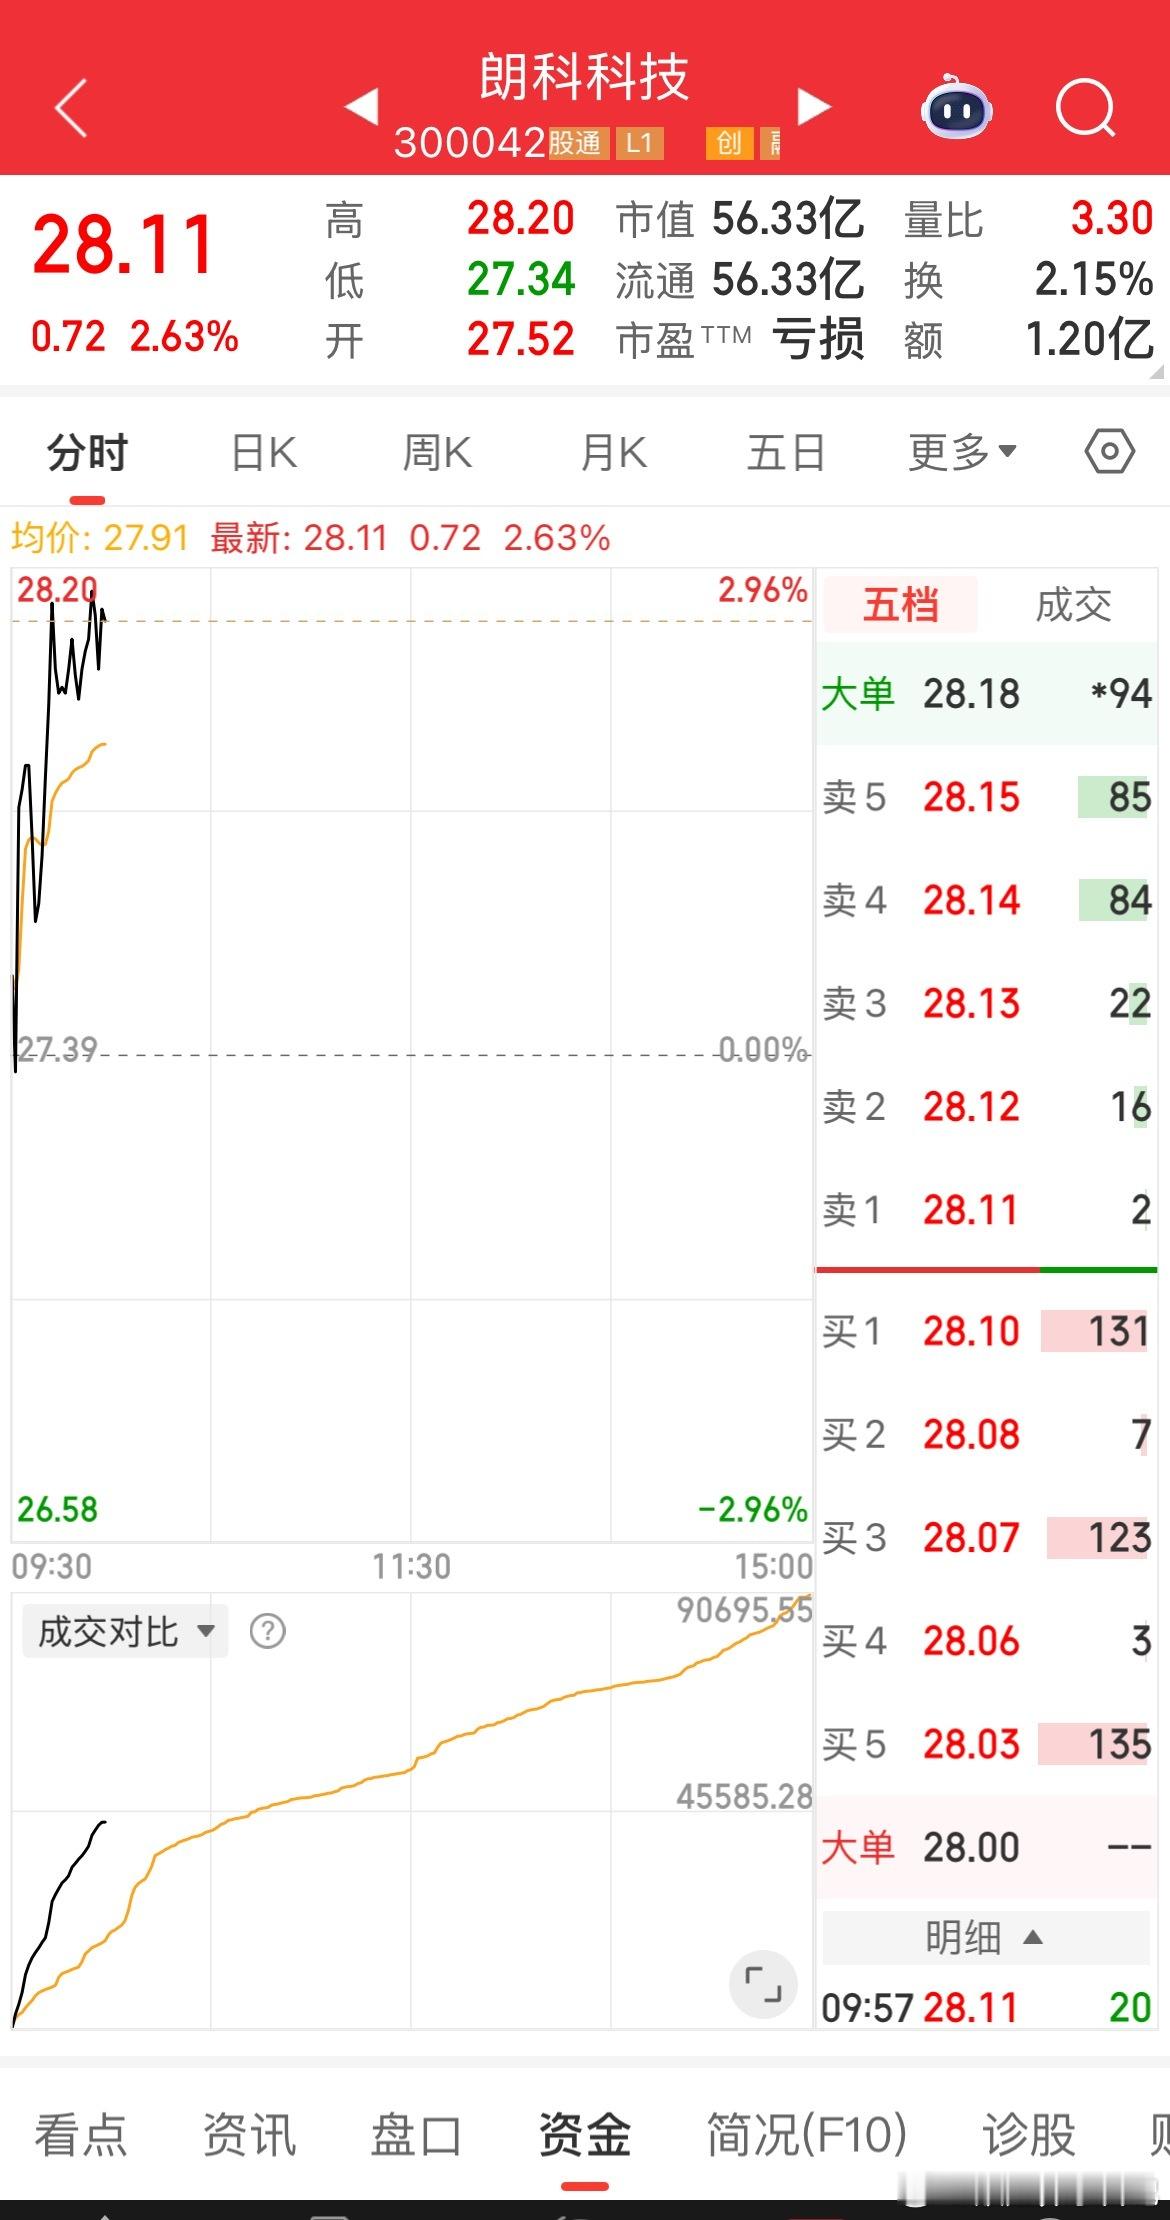Go to previous stock with left triangle
Image resolution: width=1170 pixels, height=2220 pixels.
362,106
